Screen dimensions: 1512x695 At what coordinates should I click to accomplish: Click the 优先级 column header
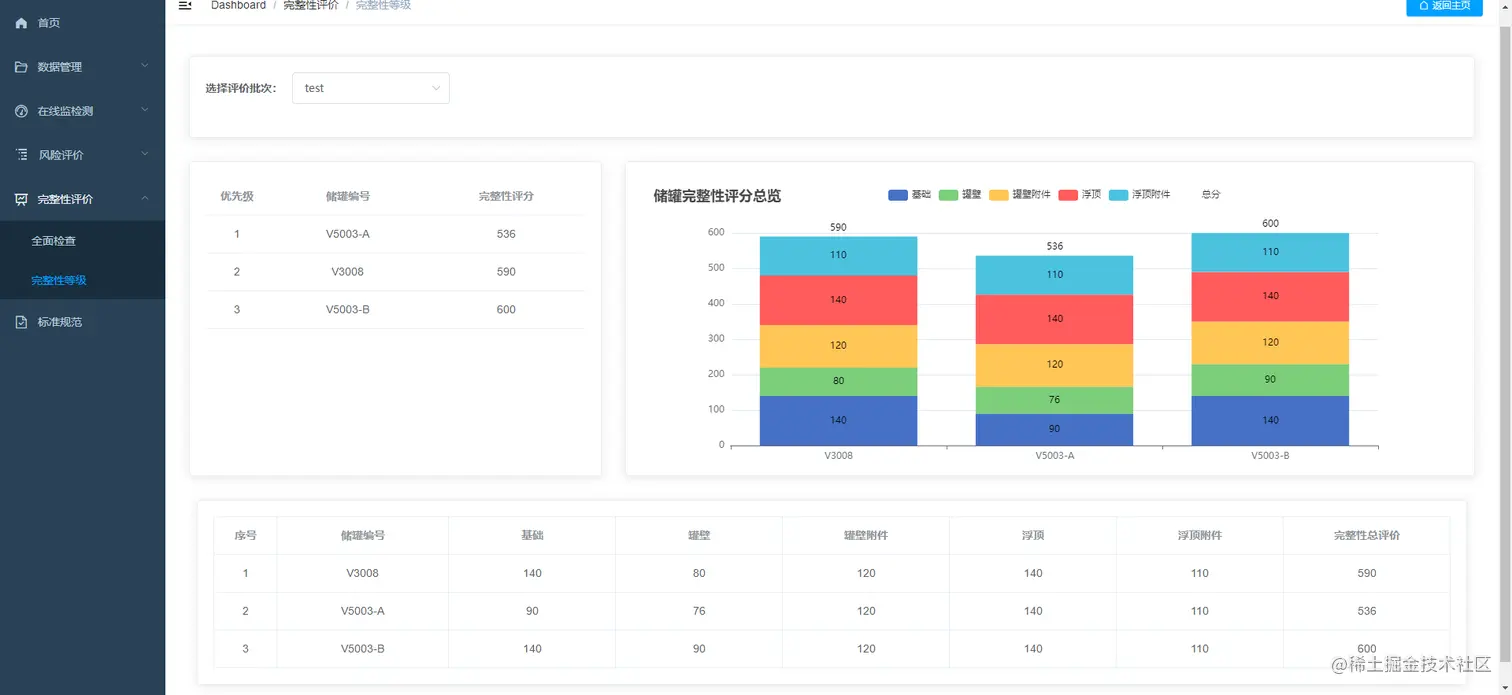pyautogui.click(x=237, y=196)
